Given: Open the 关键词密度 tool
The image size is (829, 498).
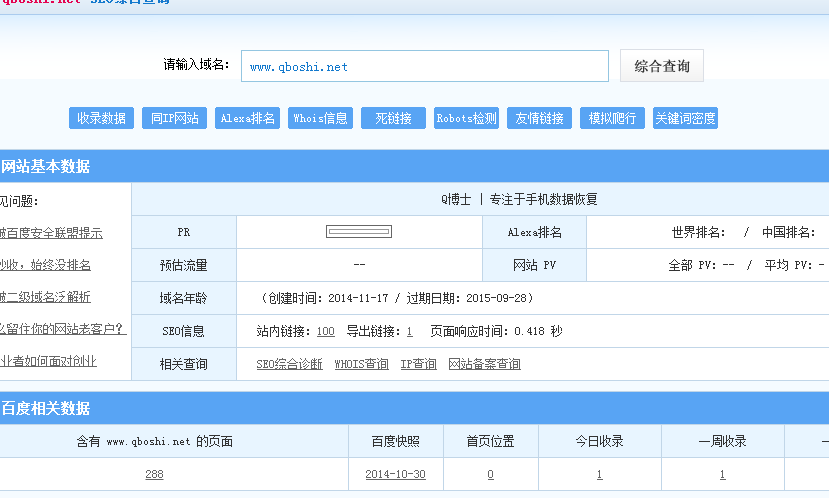Looking at the screenshot, I should 685,118.
